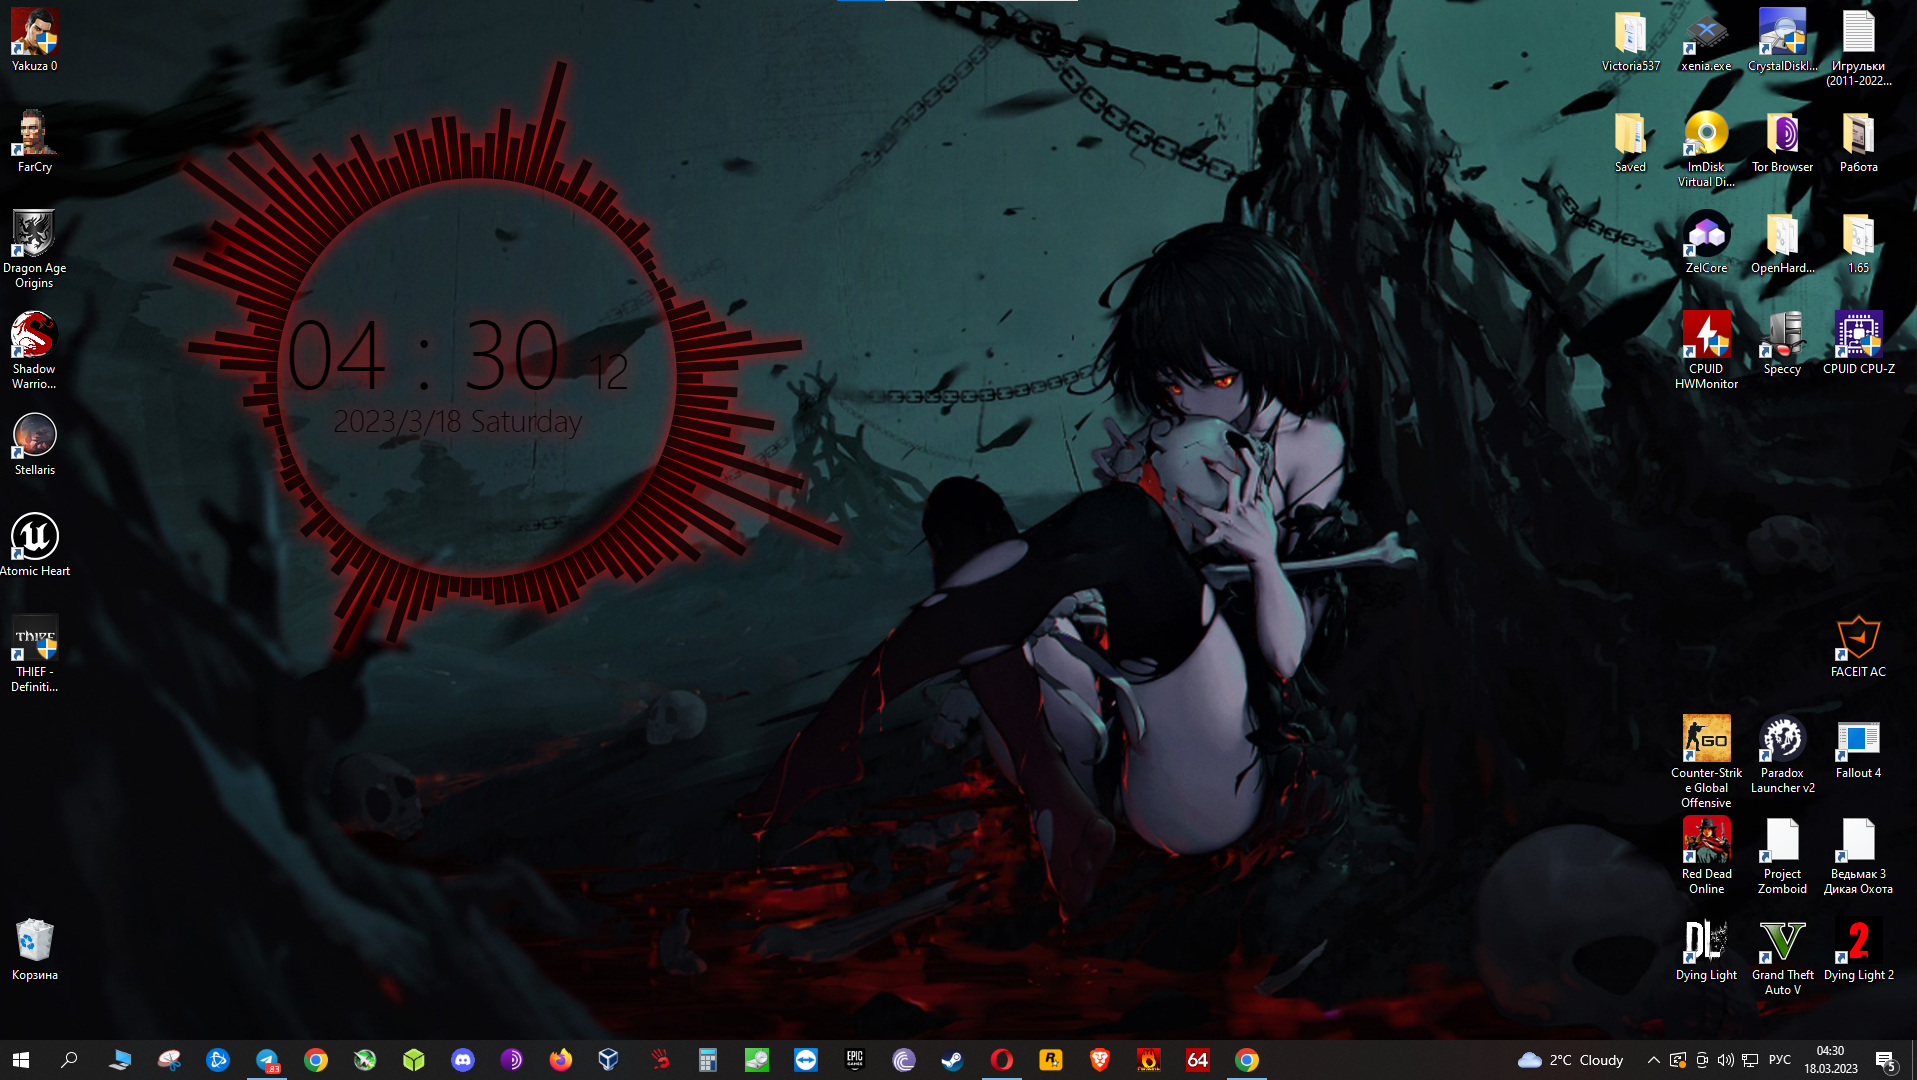
Task: Open the last Chrome taskbar icon
Action: [x=1247, y=1060]
